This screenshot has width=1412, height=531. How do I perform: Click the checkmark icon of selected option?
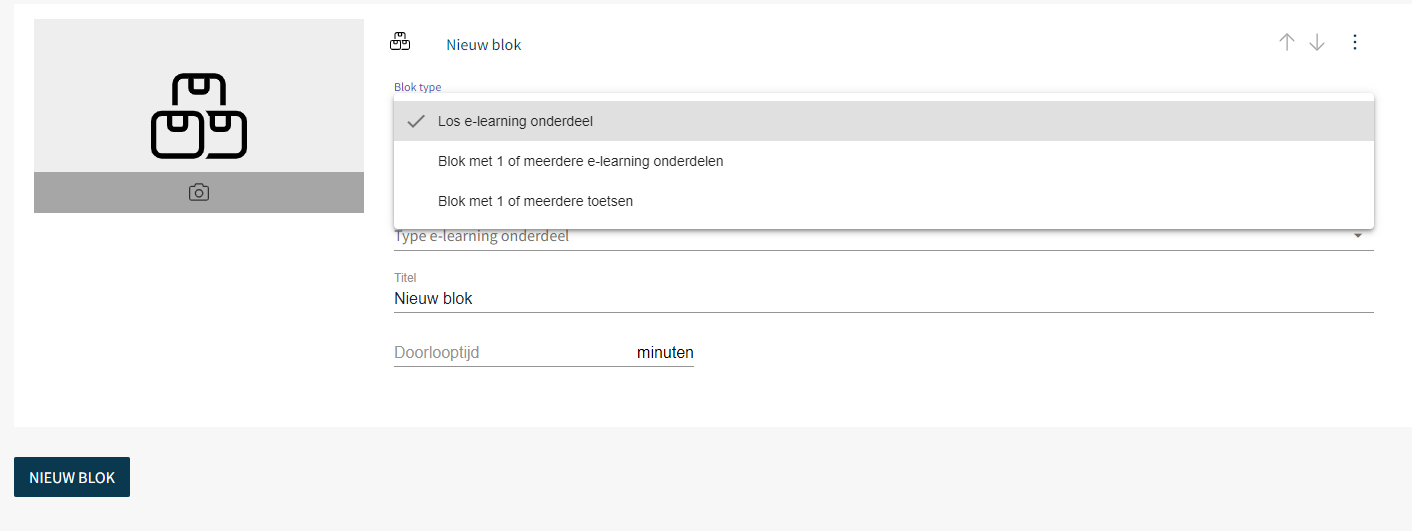[x=416, y=121]
